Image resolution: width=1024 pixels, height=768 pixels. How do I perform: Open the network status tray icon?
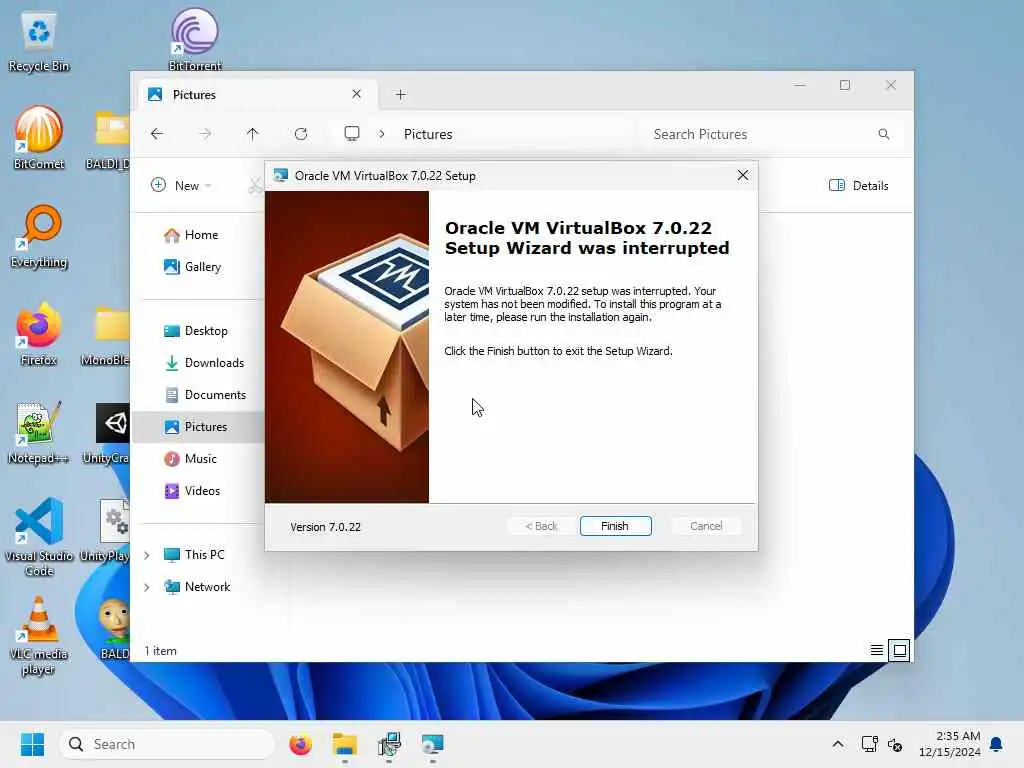[869, 744]
